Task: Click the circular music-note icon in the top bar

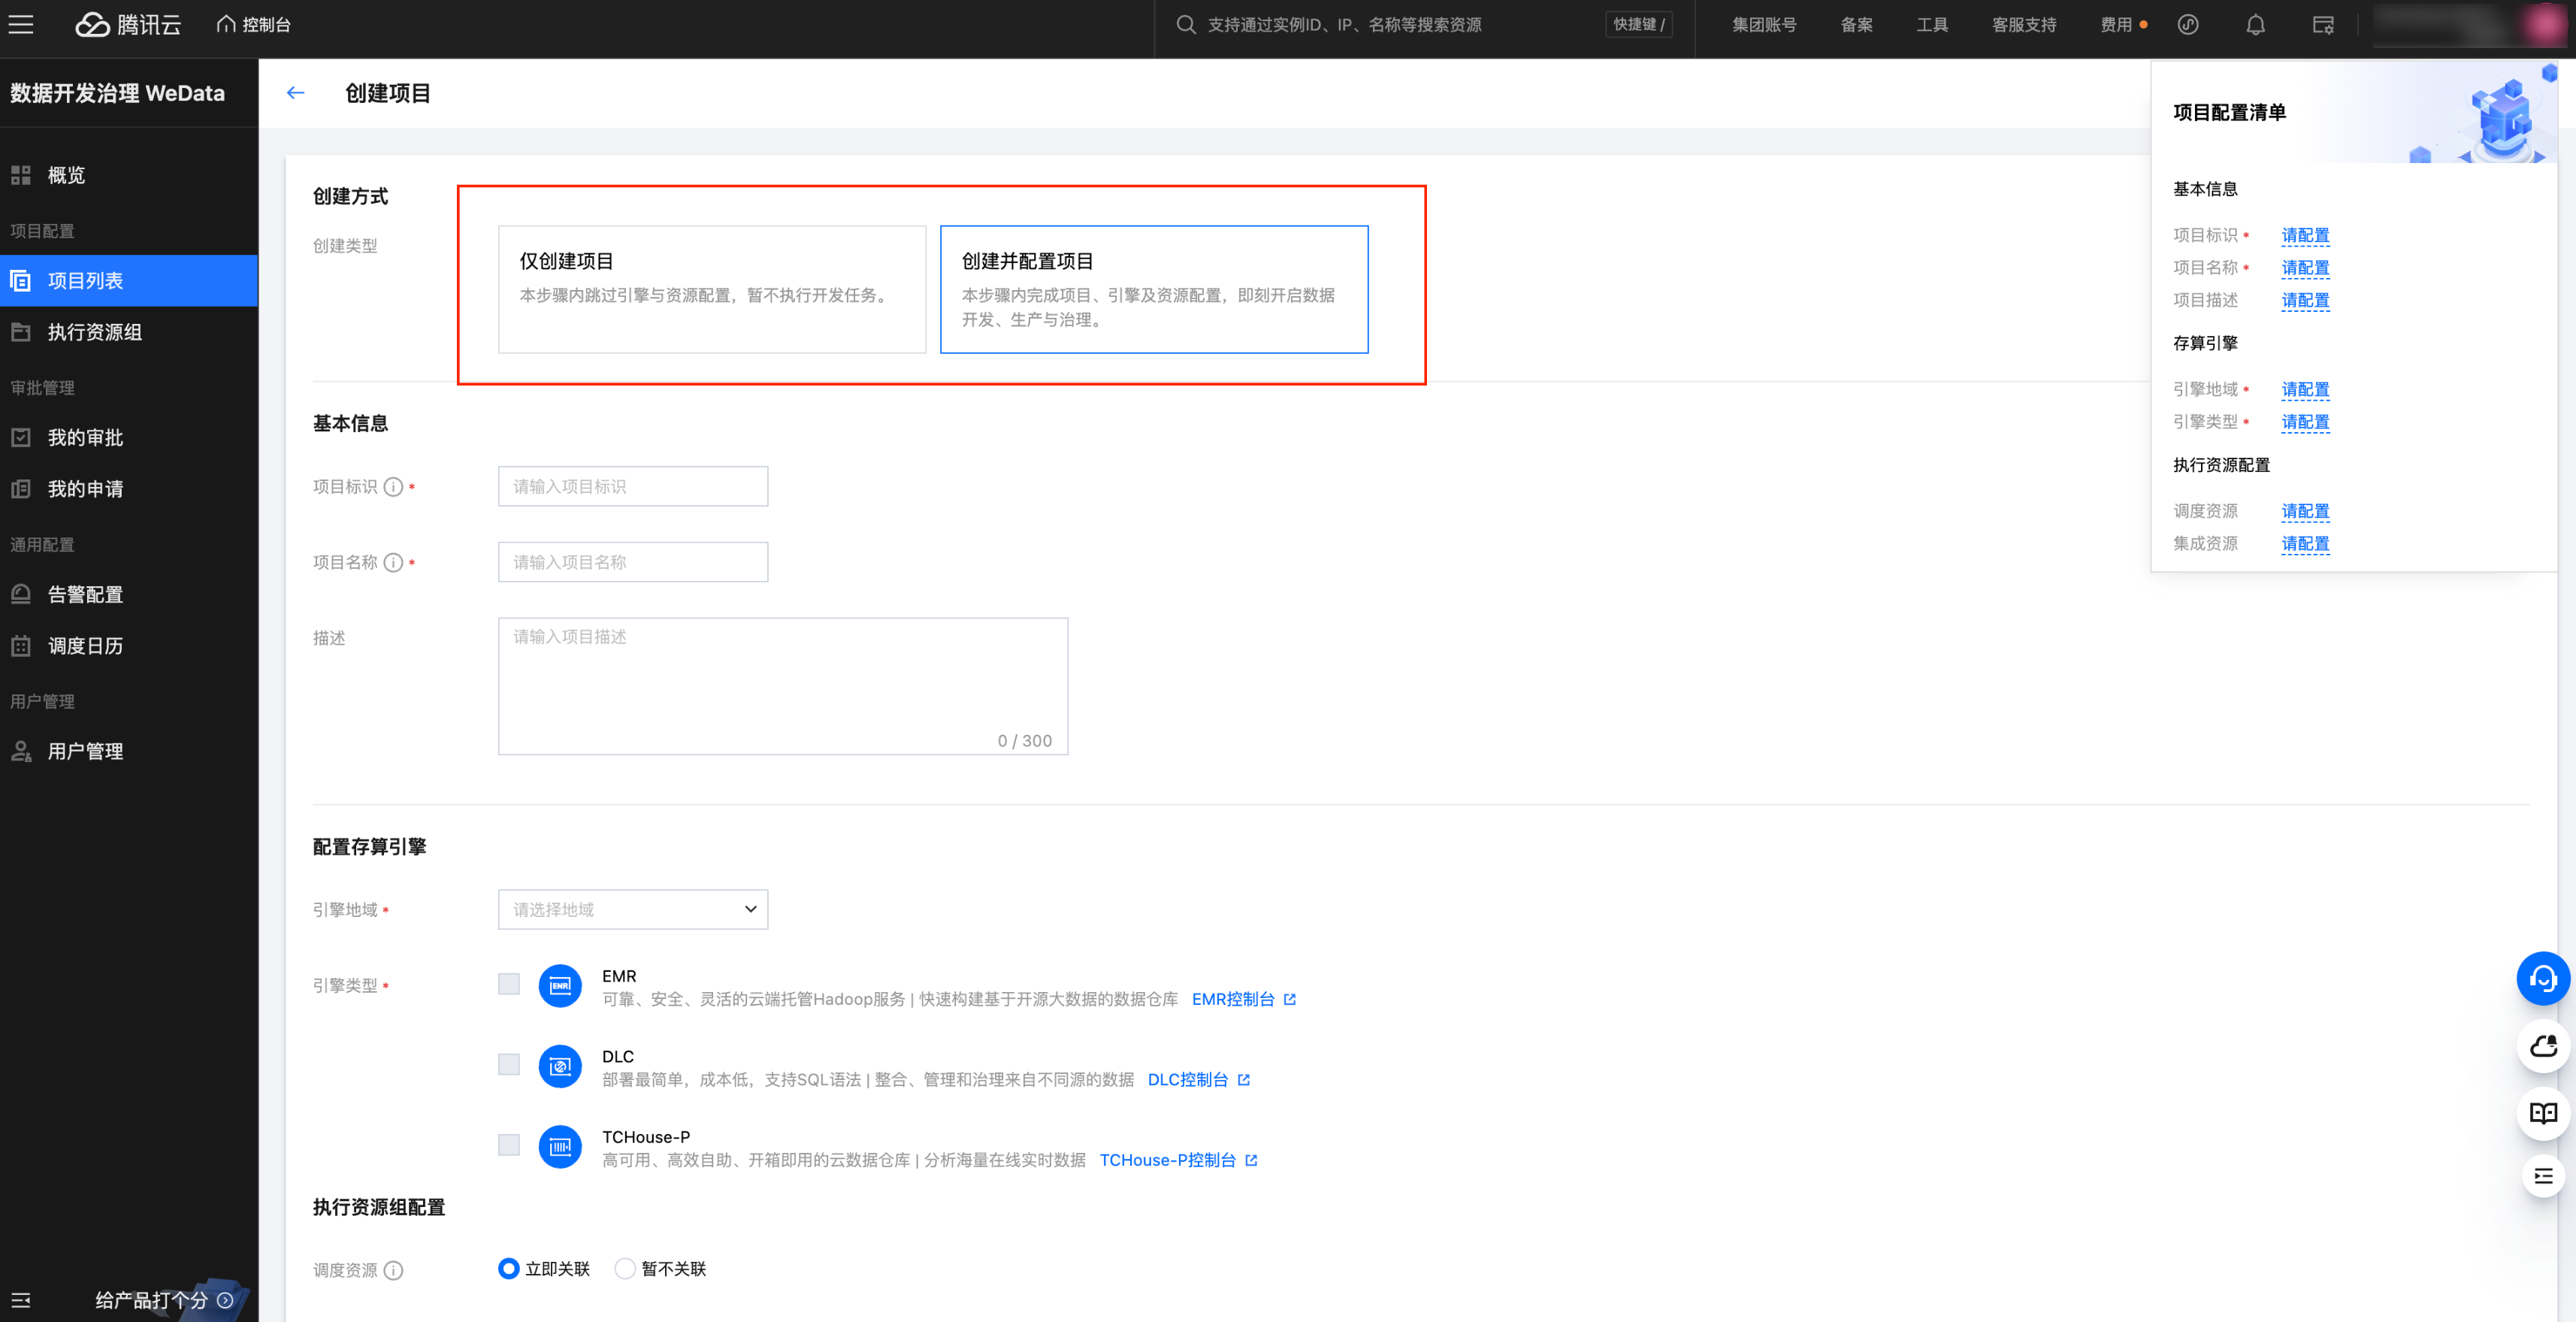Action: tap(2188, 25)
